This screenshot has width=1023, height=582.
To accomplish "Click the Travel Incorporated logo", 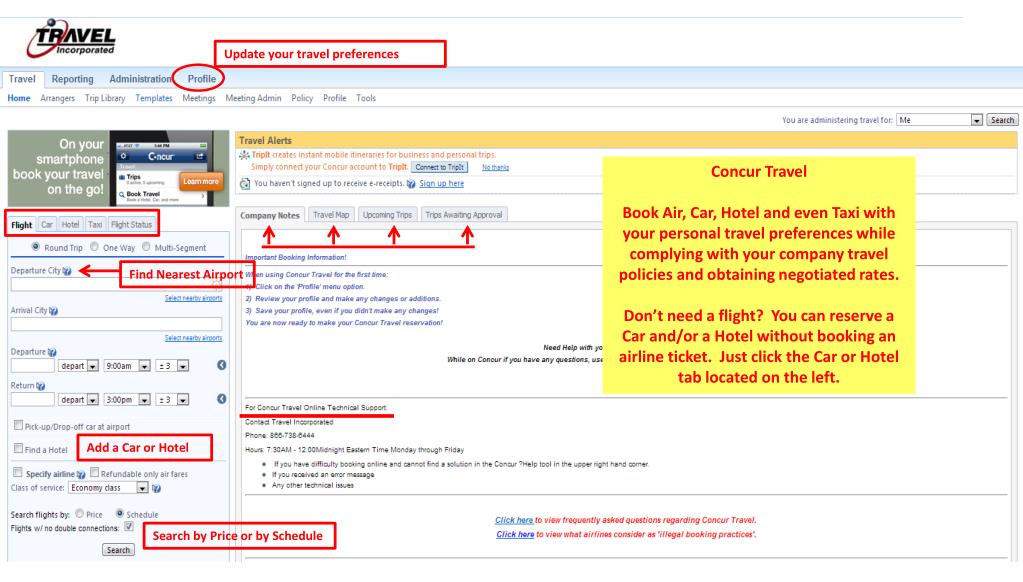I will (71, 38).
